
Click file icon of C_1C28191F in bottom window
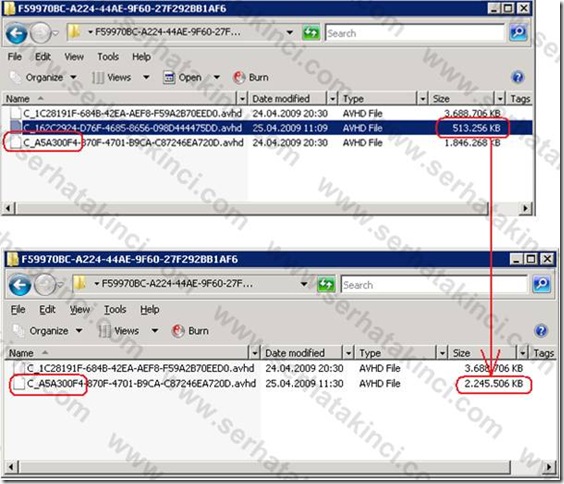[x=19, y=368]
